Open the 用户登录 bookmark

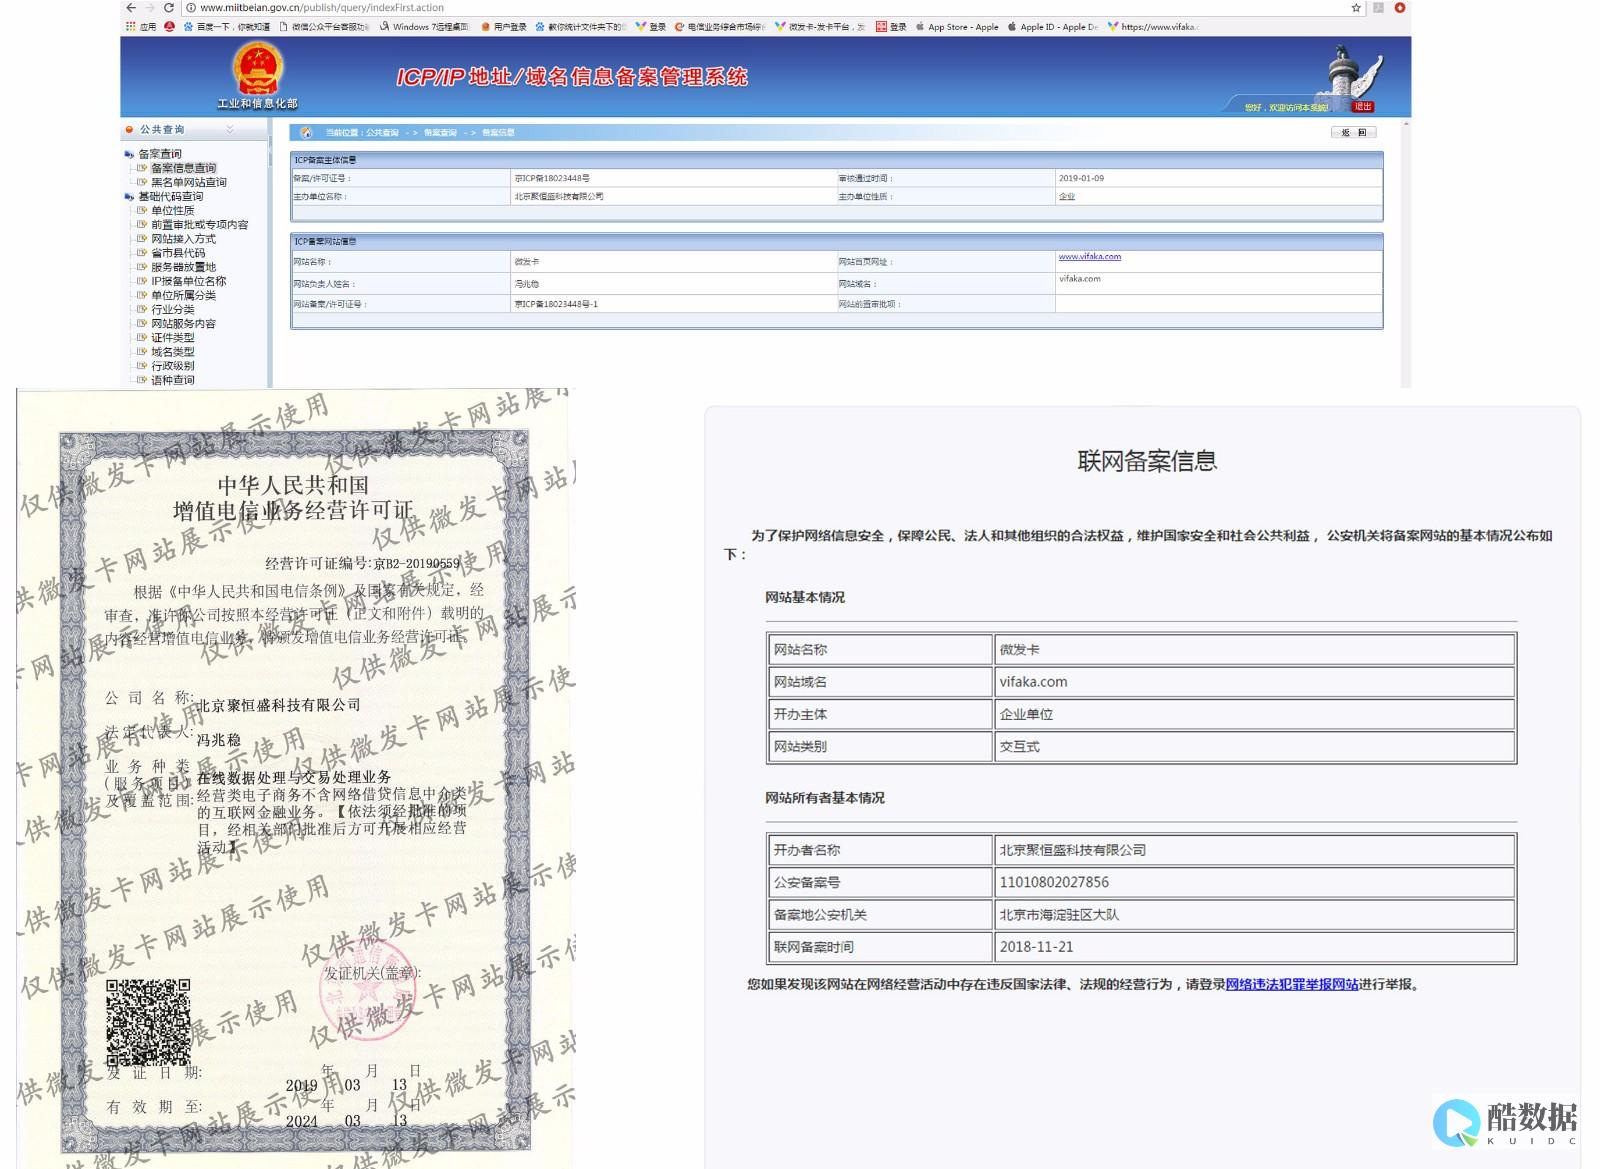(x=503, y=27)
